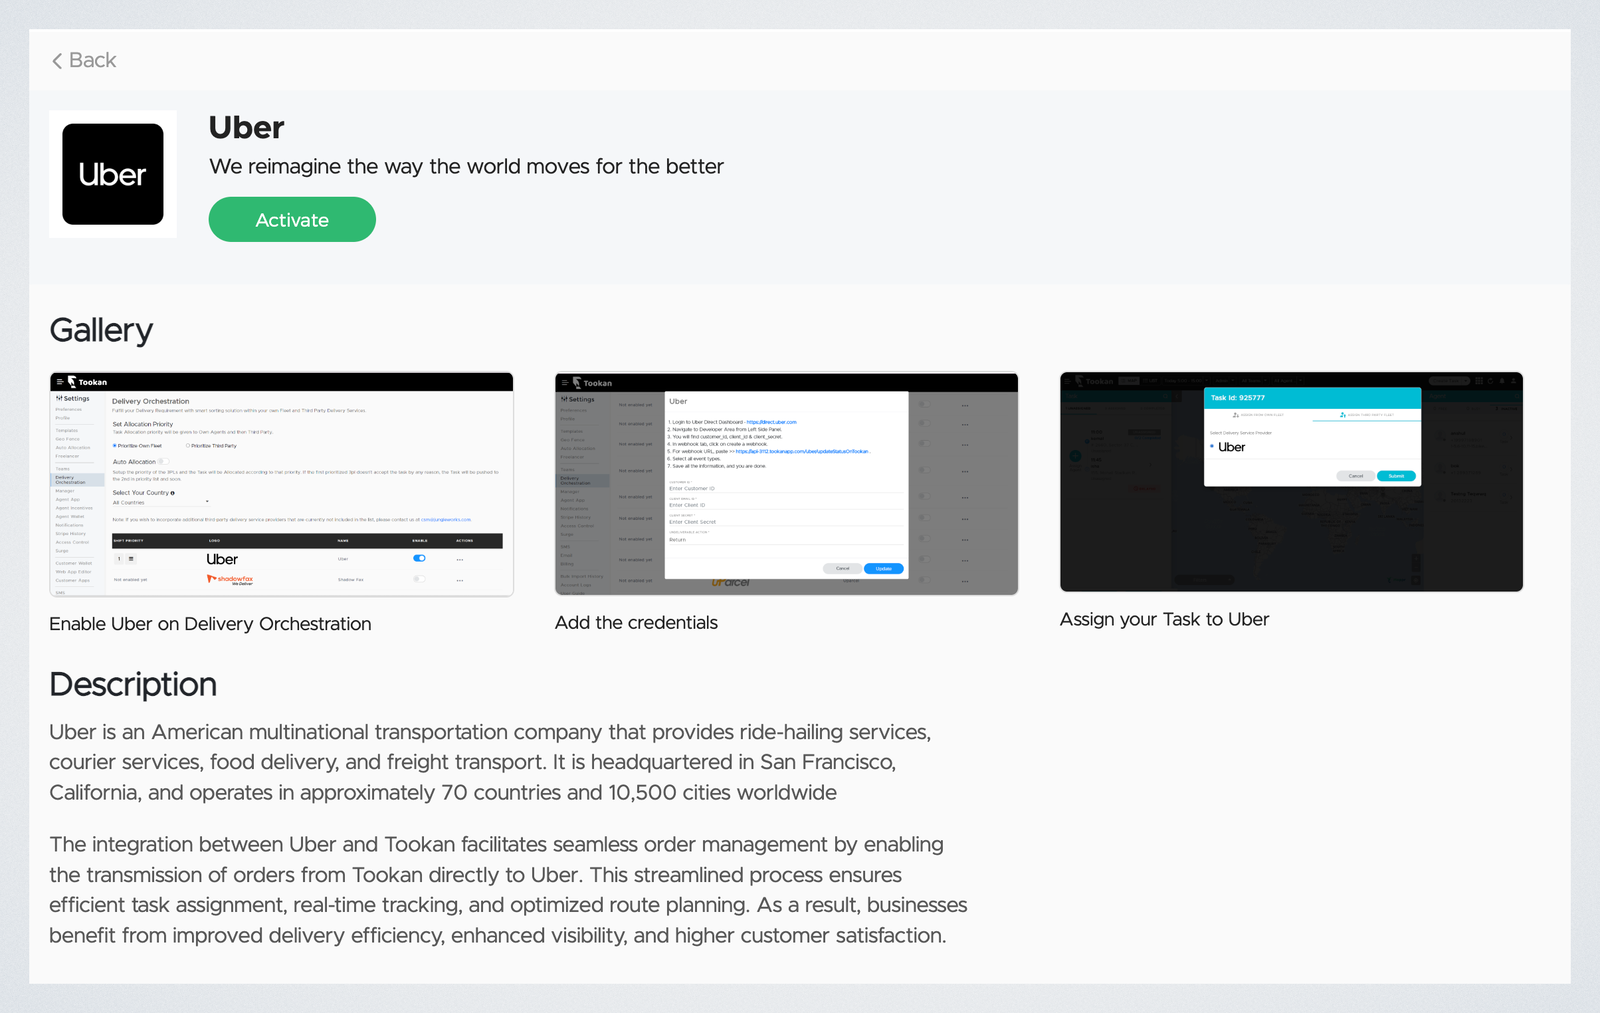The height and width of the screenshot is (1013, 1600).
Task: Click the black Uber logo icon
Action: pos(113,174)
